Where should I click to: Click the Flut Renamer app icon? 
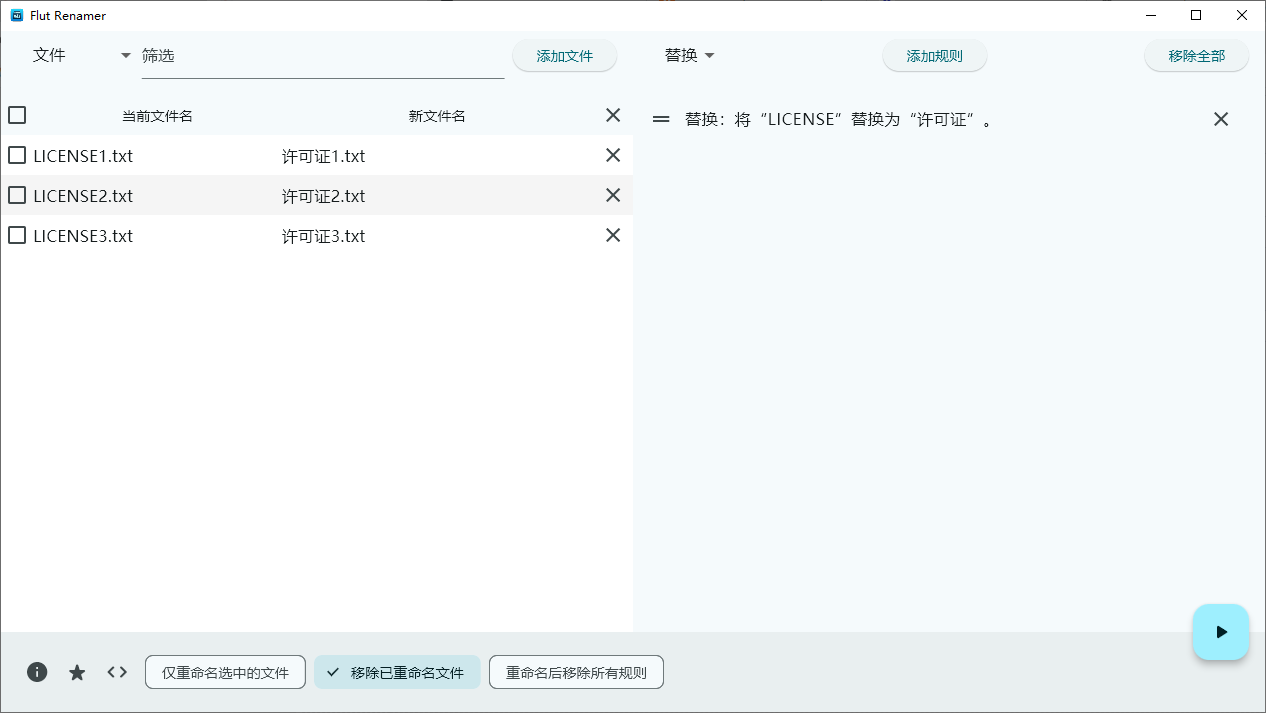[x=17, y=15]
